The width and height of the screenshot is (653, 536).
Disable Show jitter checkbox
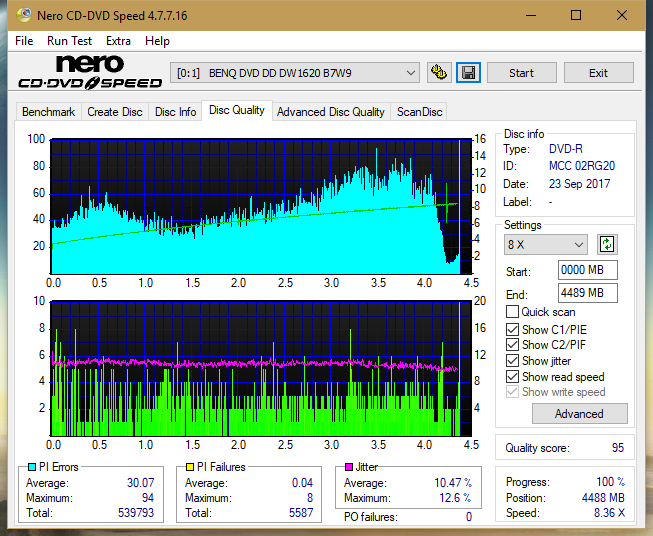[x=512, y=361]
